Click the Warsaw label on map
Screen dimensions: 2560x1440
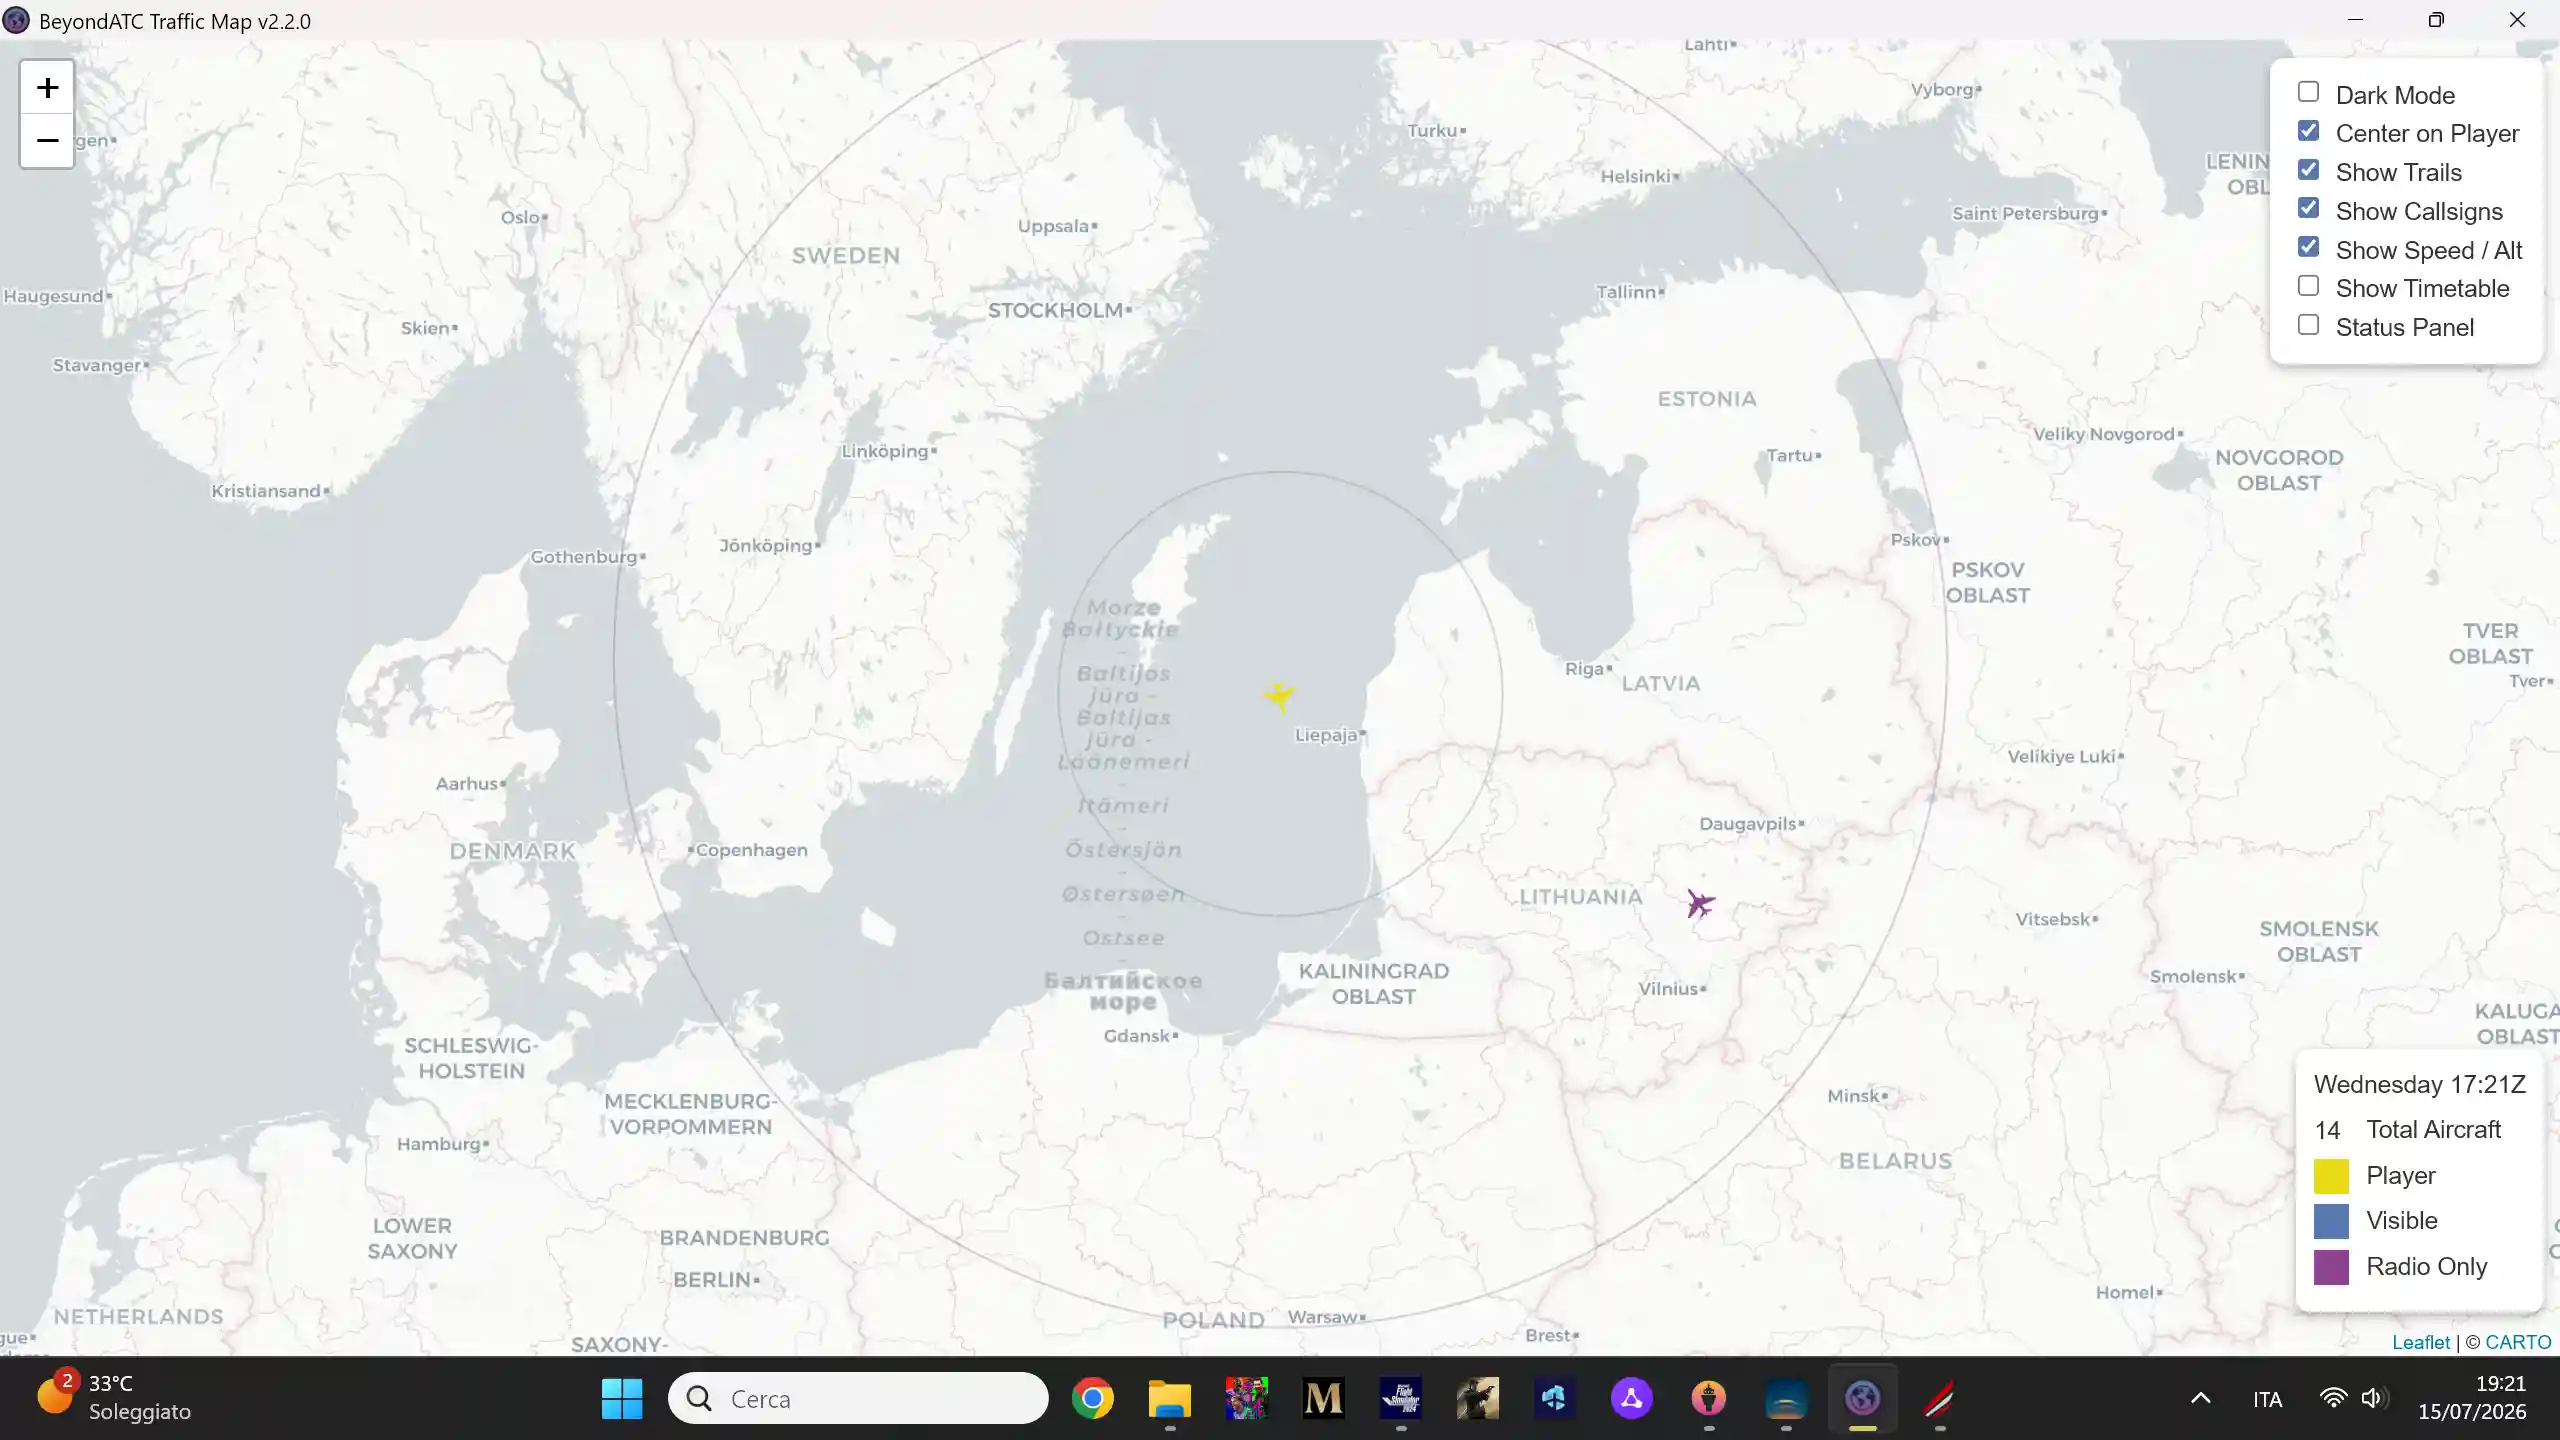tap(1323, 1317)
